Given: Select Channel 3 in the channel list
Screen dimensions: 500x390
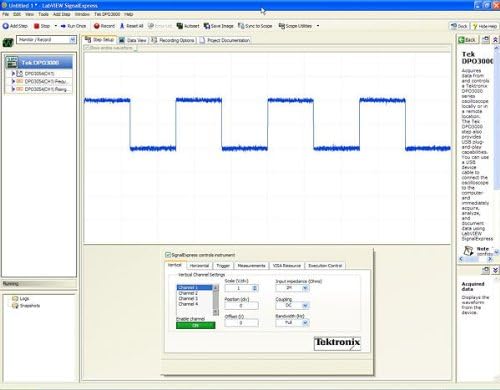Looking at the screenshot, I should [x=194, y=299].
